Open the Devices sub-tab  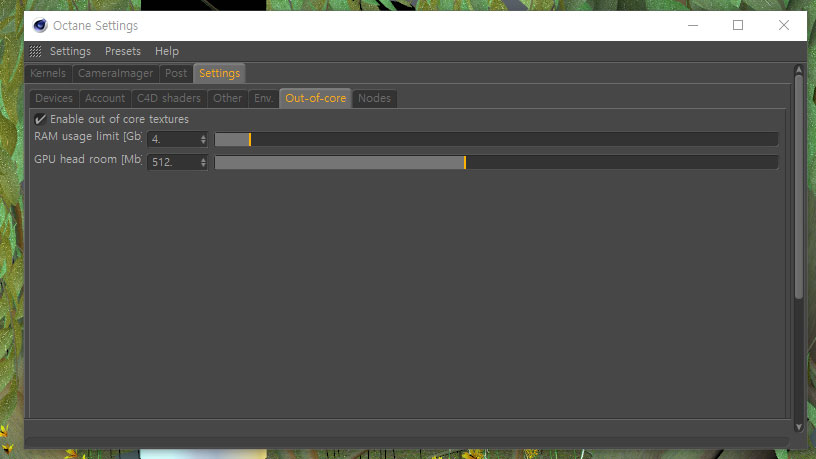54,98
